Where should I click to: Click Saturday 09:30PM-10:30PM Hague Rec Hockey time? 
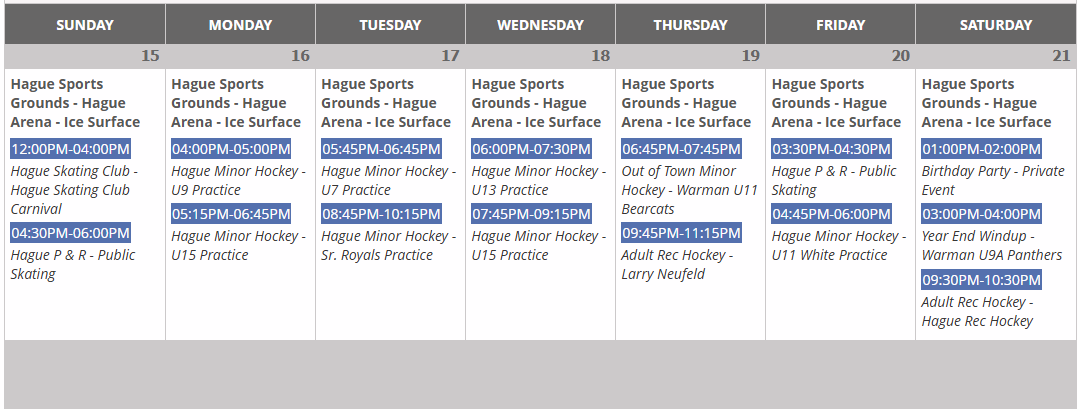981,279
